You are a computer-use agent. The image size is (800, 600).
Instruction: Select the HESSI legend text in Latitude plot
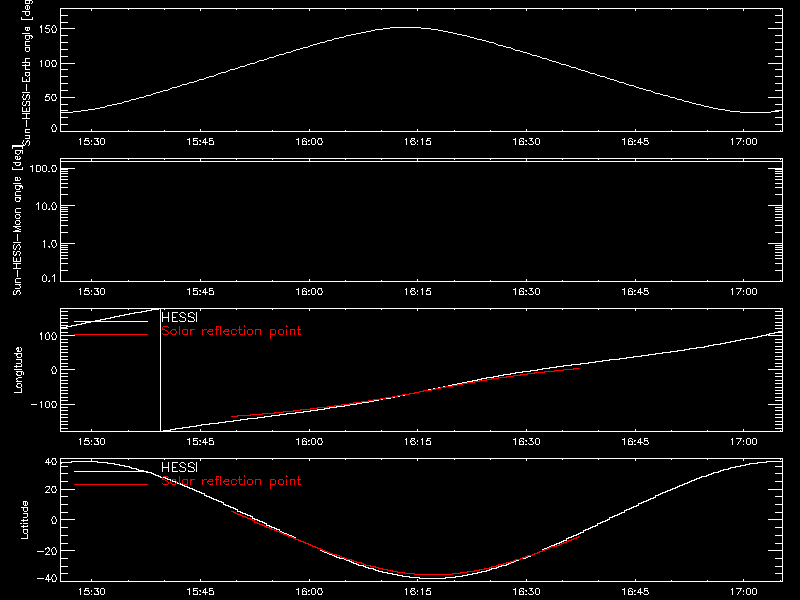coord(180,467)
